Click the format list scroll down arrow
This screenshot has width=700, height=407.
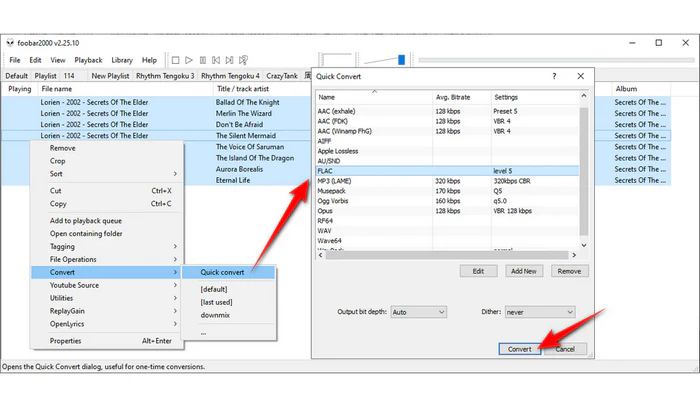tap(584, 245)
